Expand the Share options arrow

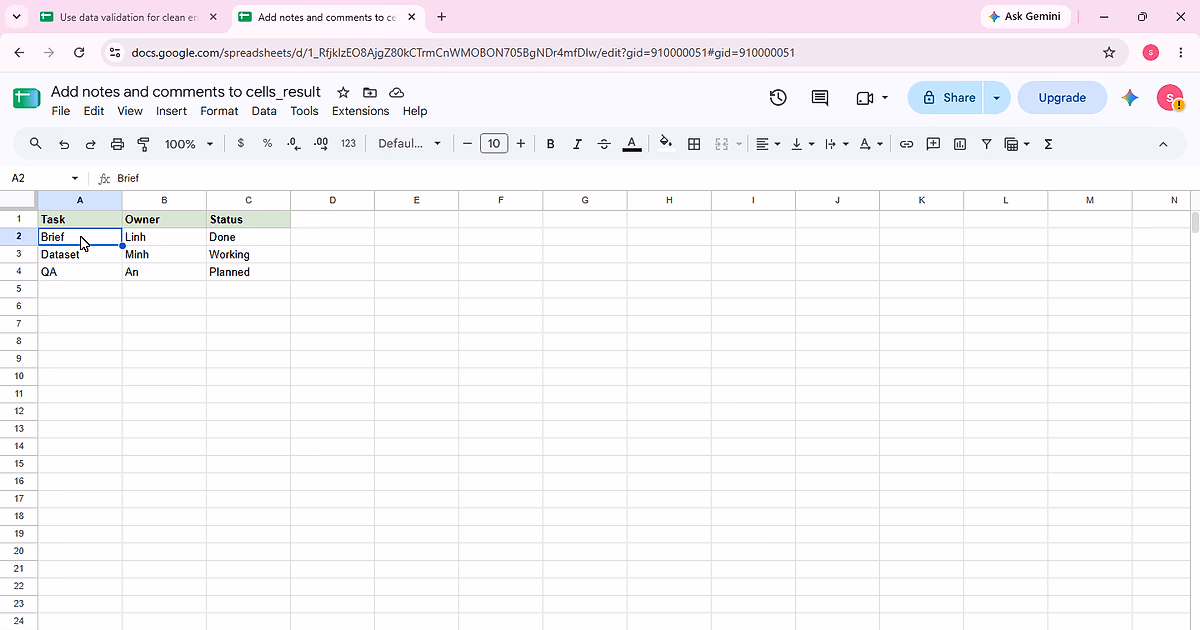[996, 98]
